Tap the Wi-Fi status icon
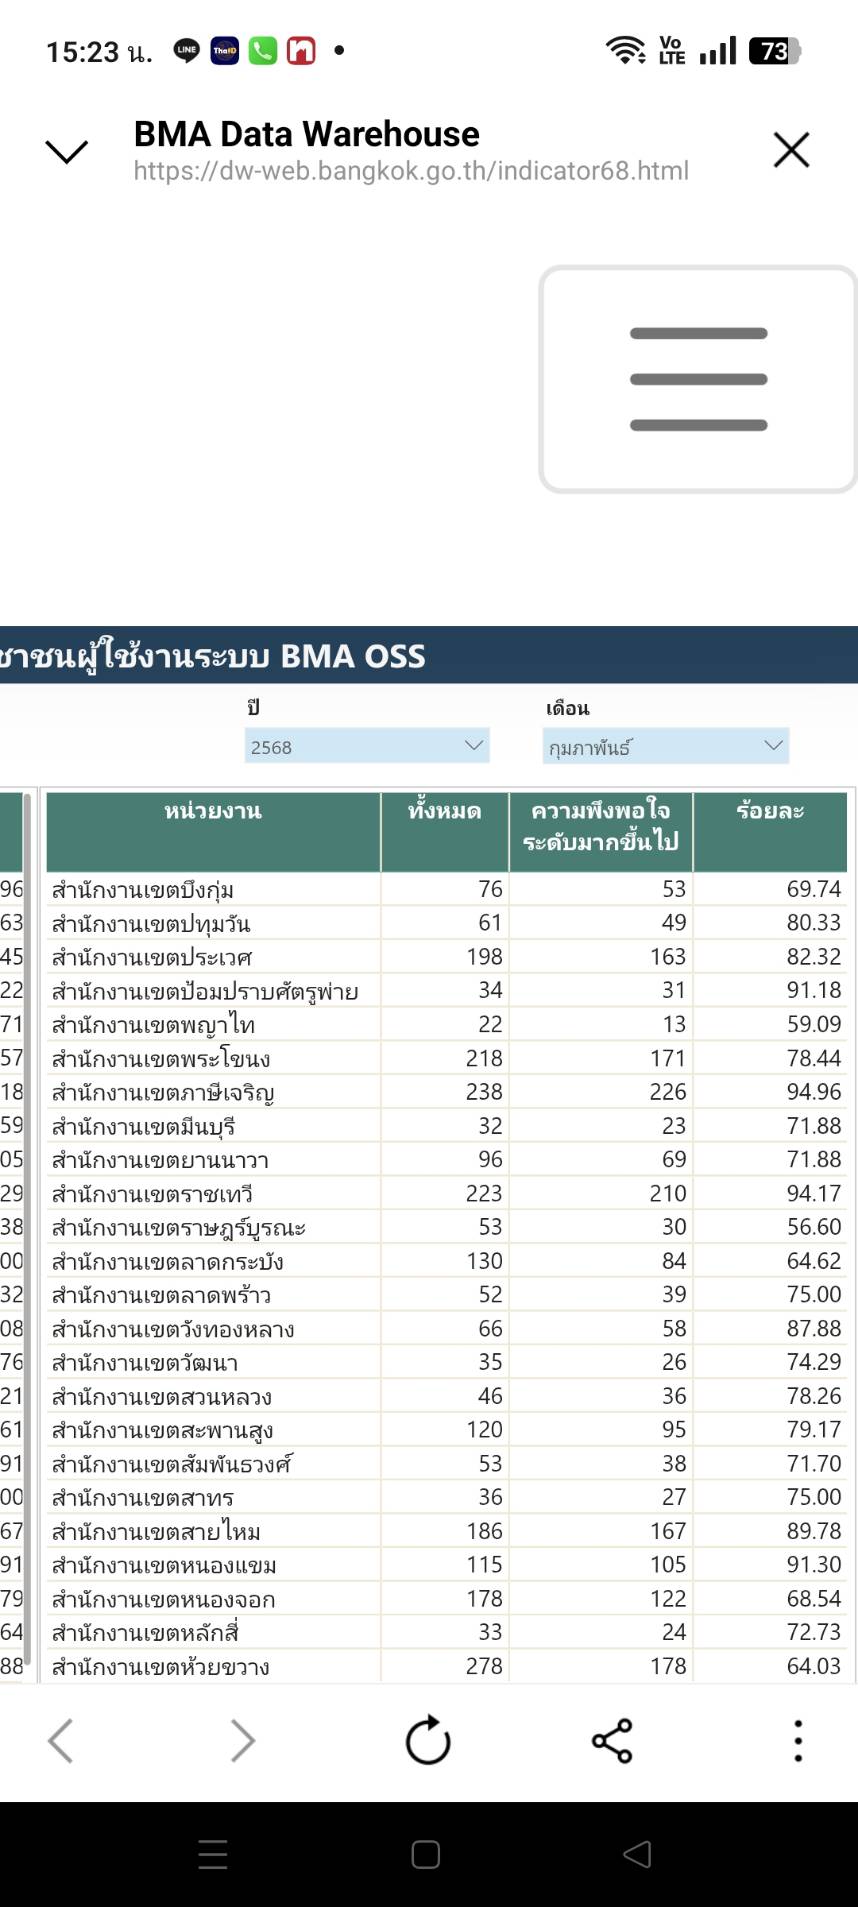The image size is (858, 1907). (626, 50)
